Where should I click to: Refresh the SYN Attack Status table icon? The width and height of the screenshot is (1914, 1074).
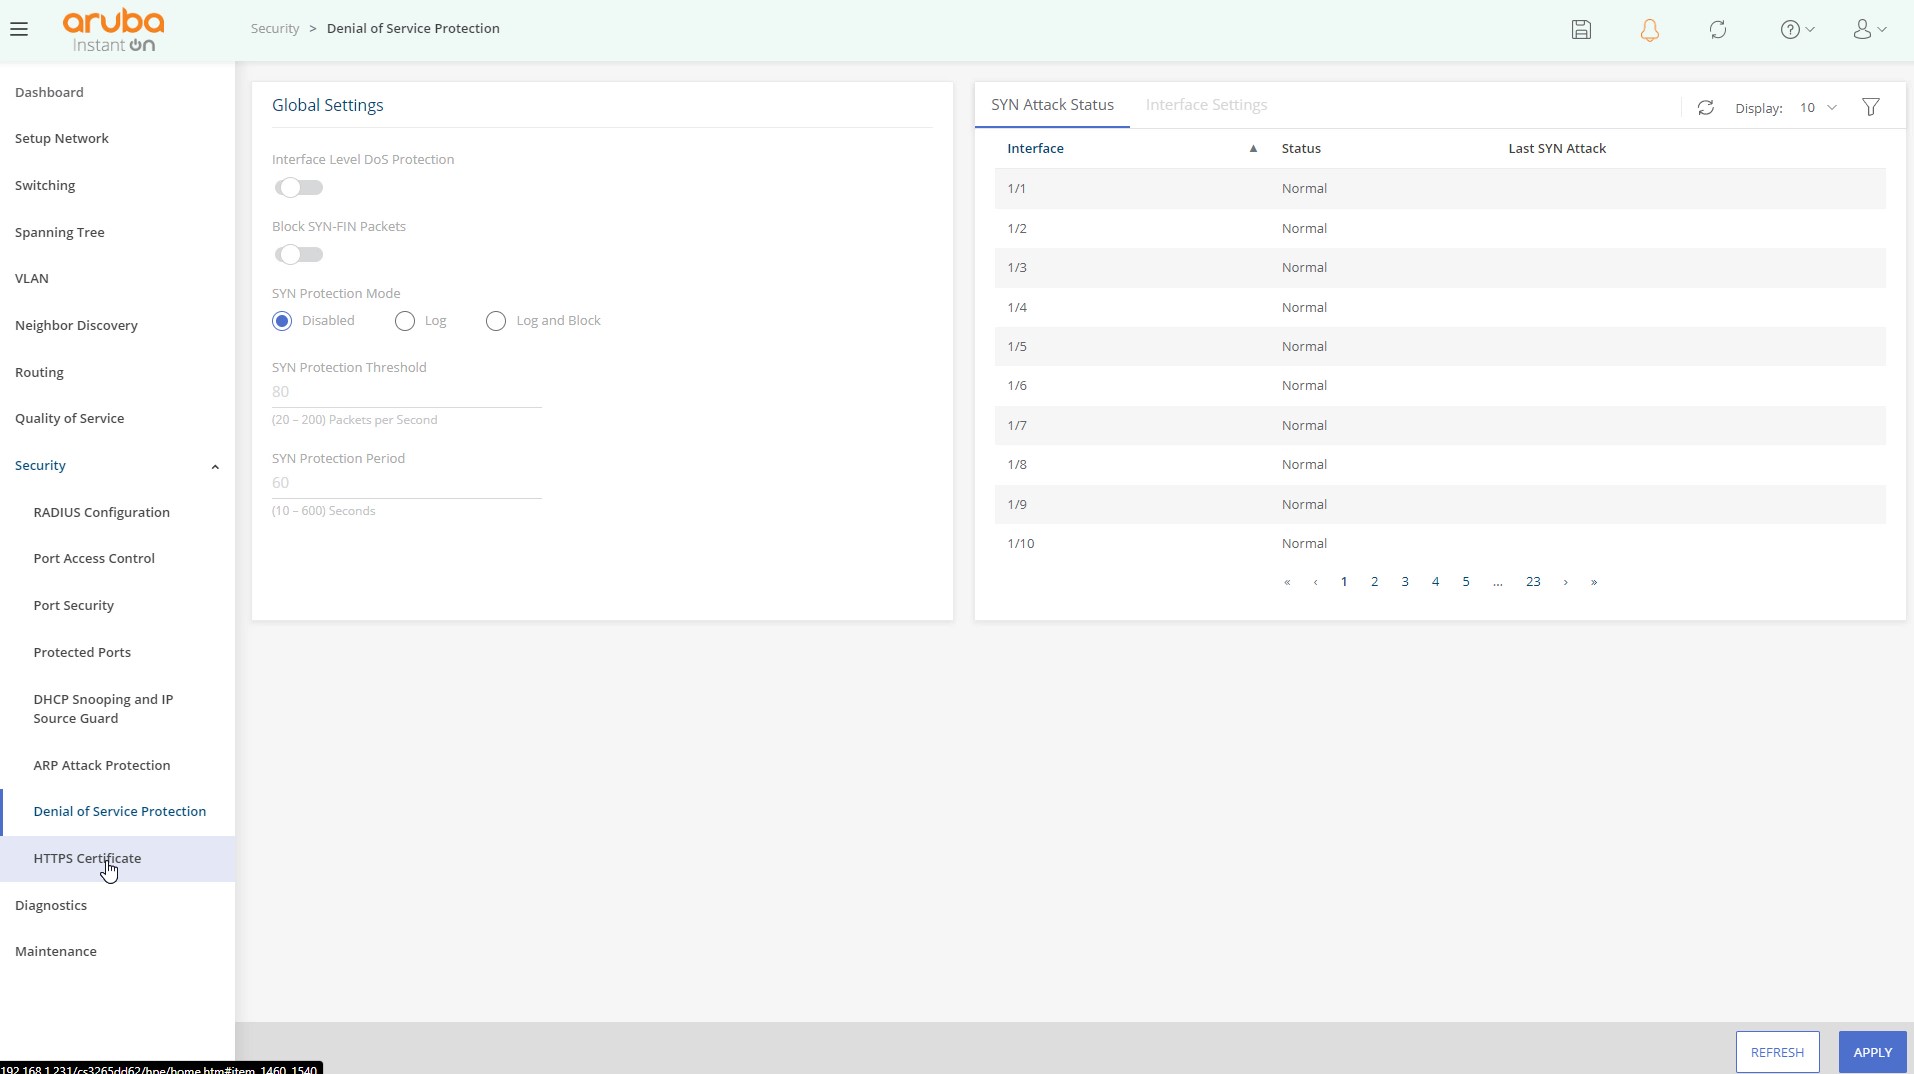[1706, 107]
